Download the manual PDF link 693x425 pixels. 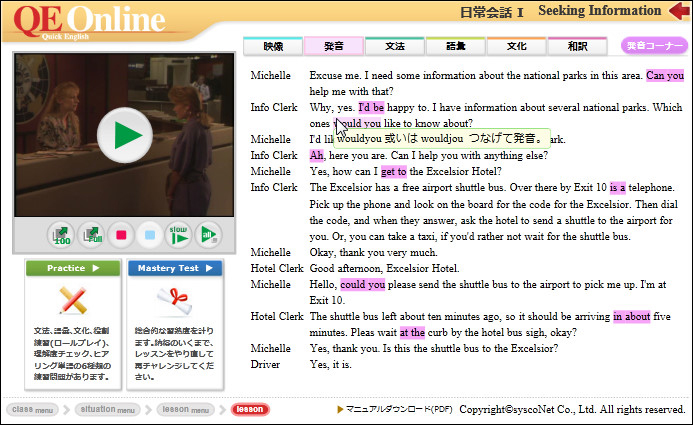[x=395, y=410]
